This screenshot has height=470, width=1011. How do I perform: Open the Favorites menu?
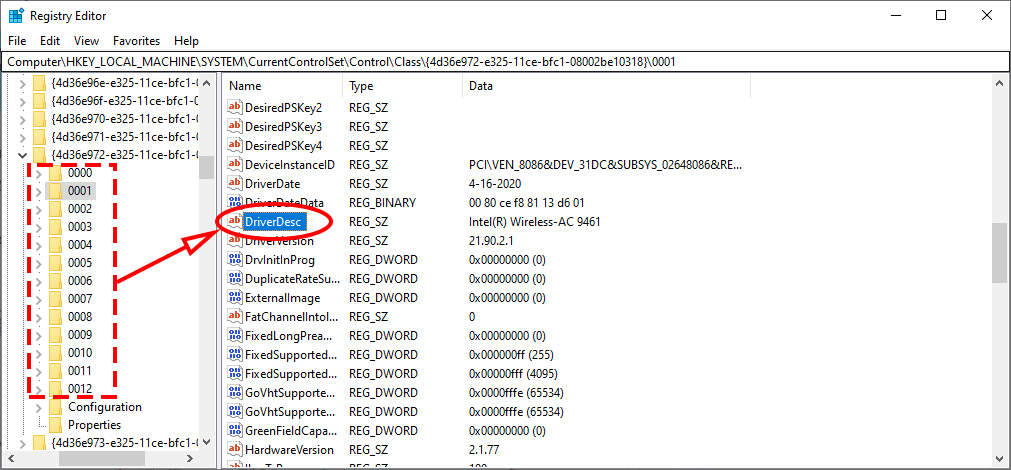coord(136,41)
